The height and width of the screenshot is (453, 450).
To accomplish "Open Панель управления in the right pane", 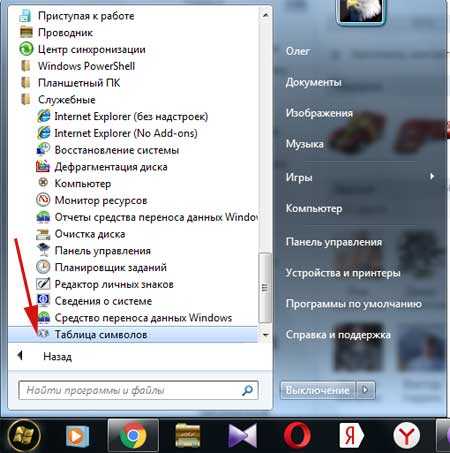I will (x=334, y=242).
